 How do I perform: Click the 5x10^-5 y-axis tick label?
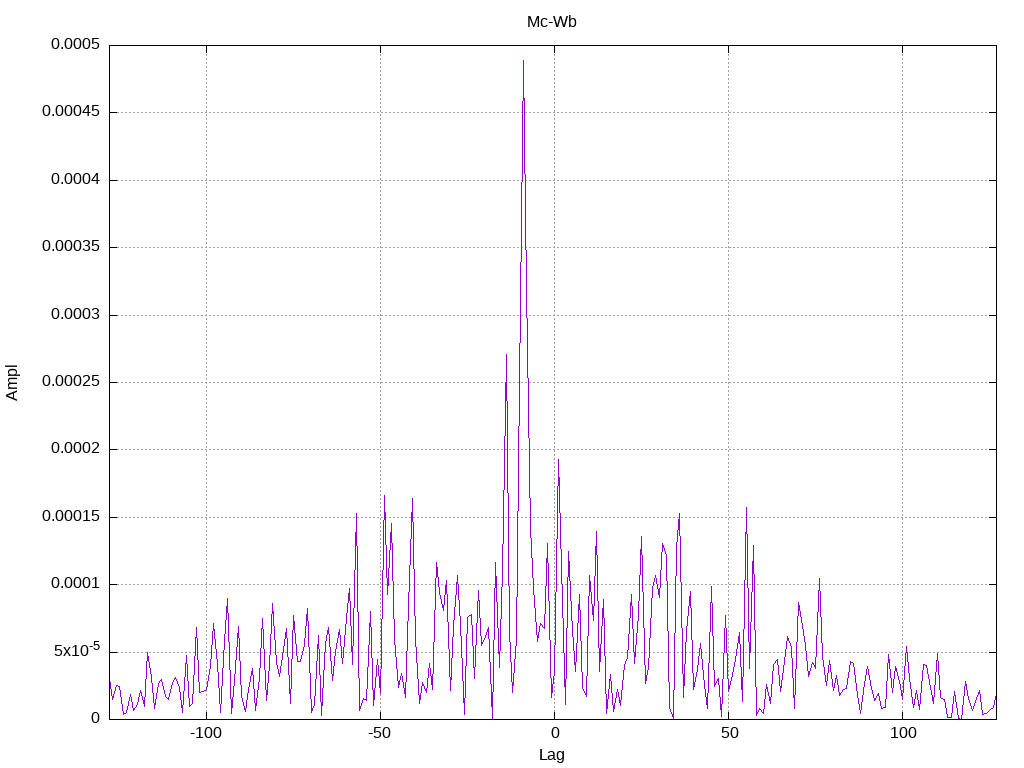click(x=77, y=650)
